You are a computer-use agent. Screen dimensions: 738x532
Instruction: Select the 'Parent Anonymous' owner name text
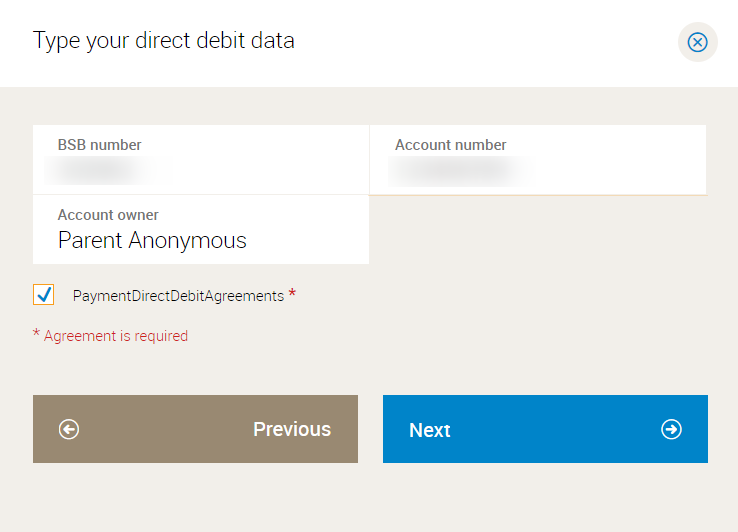tap(152, 241)
